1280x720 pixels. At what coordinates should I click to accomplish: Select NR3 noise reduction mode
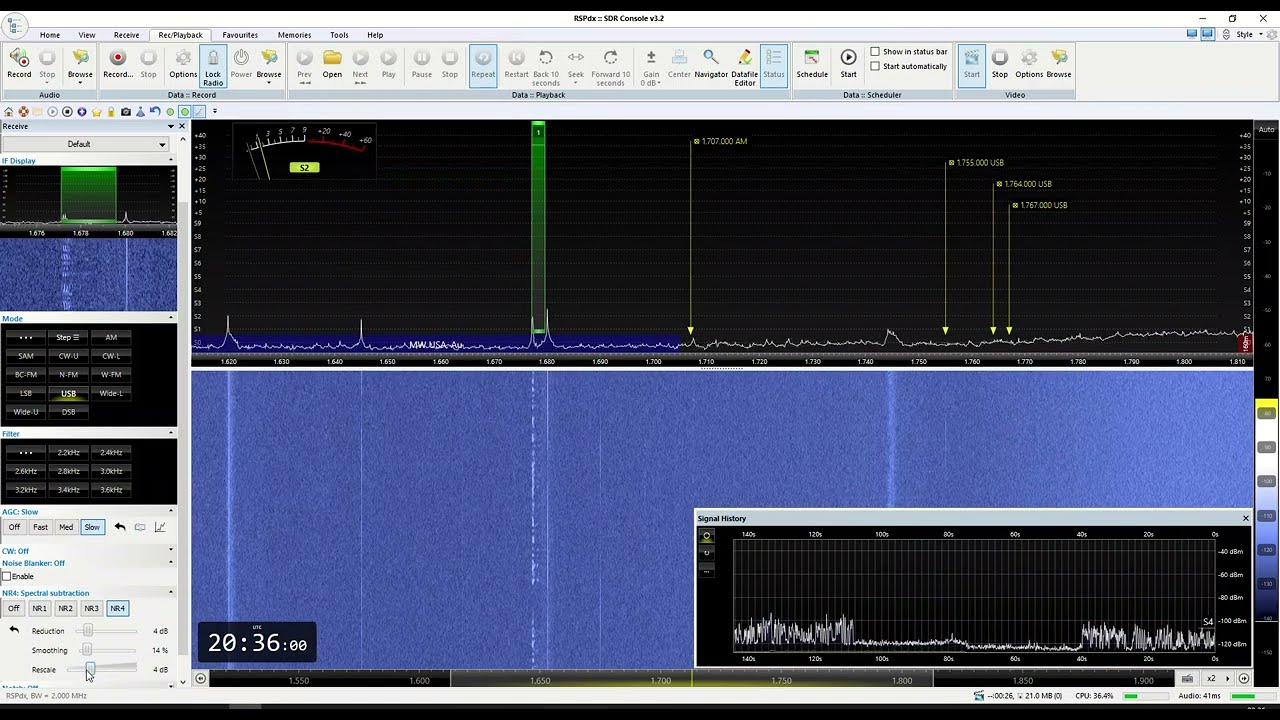(91, 608)
